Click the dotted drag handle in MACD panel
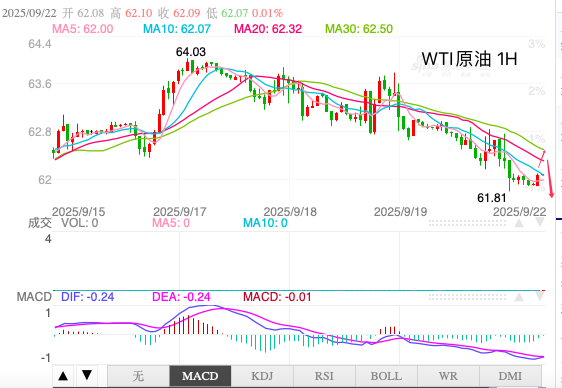 (467, 297)
